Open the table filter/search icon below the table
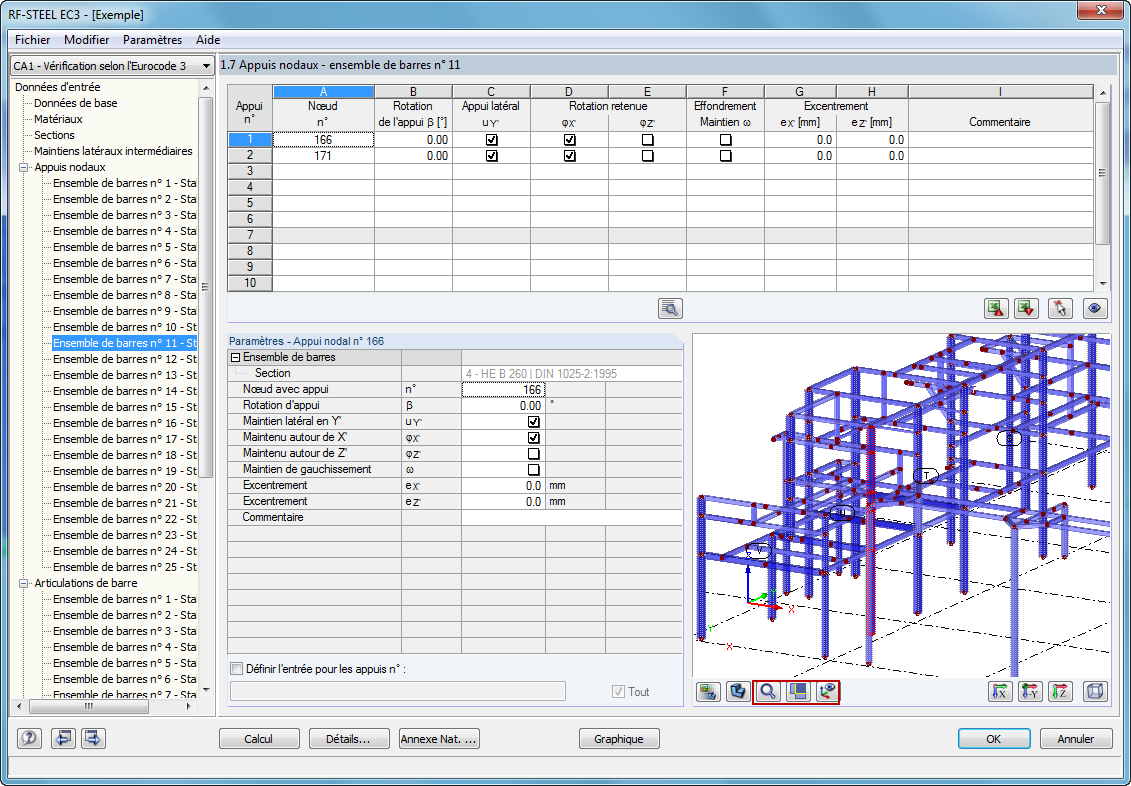This screenshot has width=1131, height=786. point(670,309)
